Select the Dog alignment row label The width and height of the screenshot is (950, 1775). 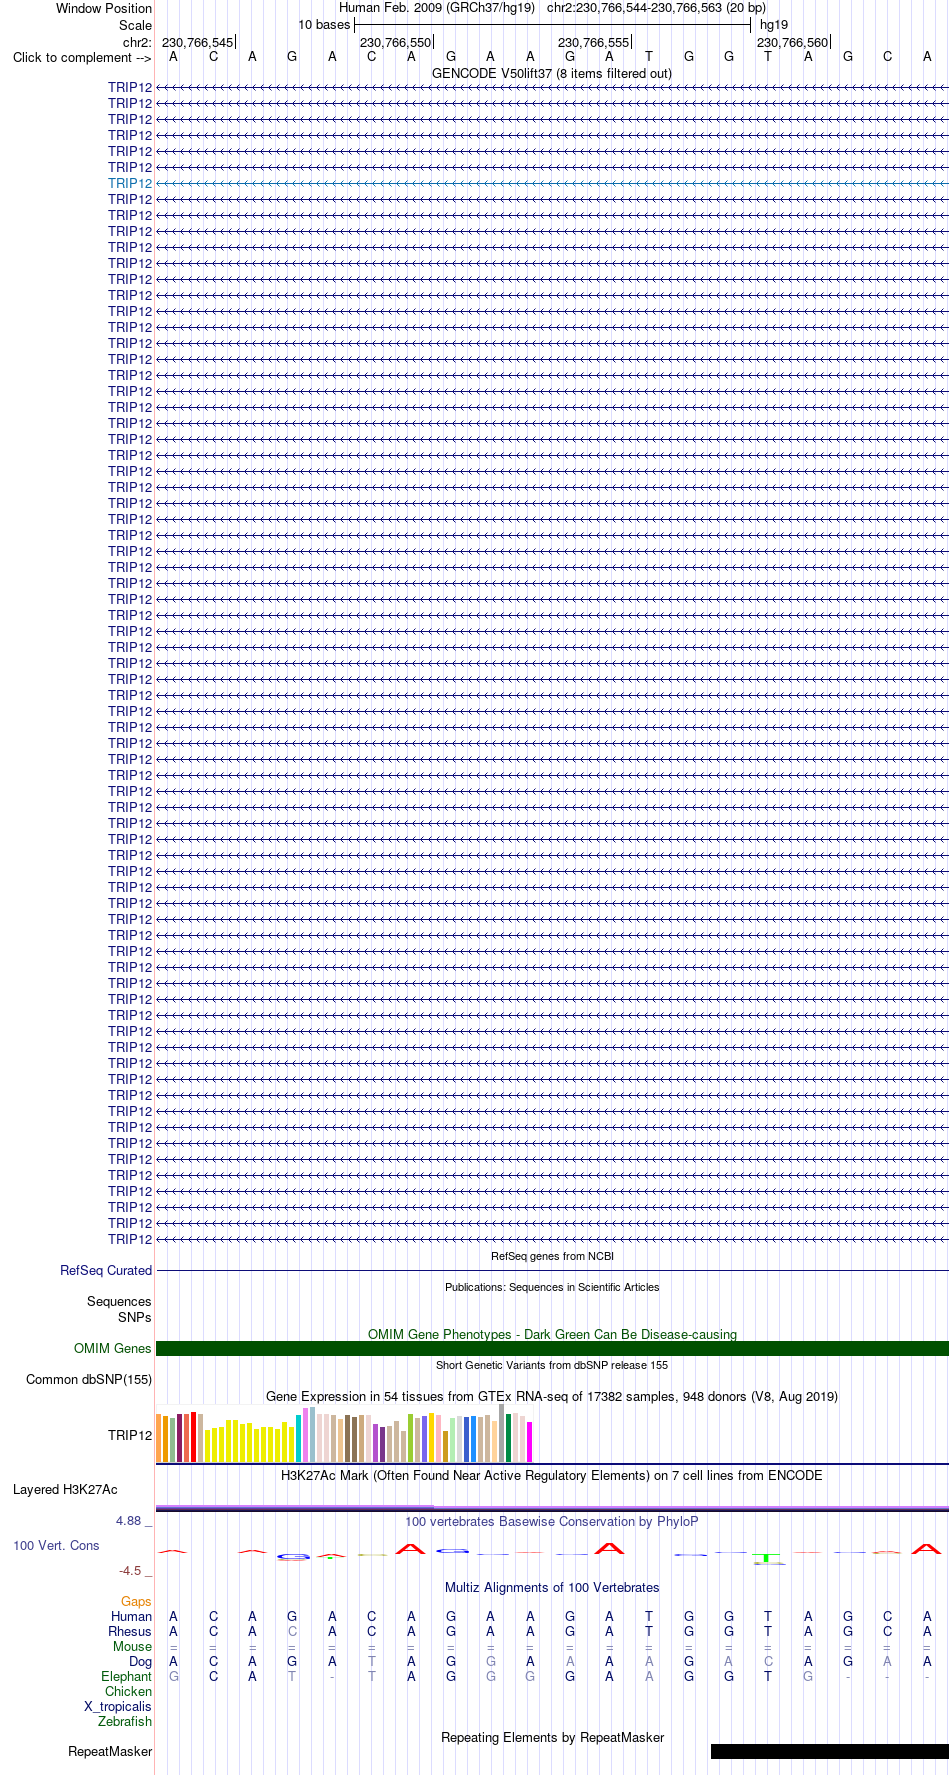140,1662
